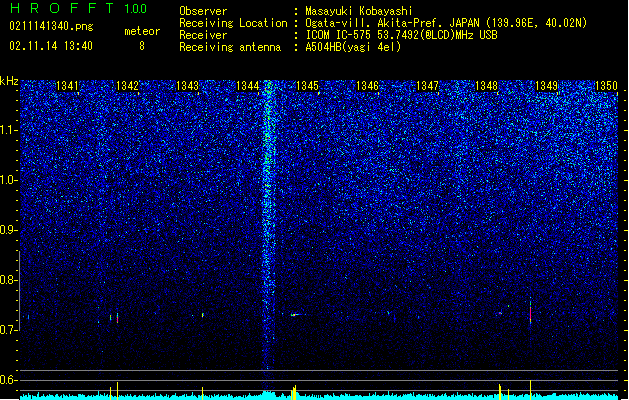Click the 0.8 frequency axis label
Viewport: 629px width, 400px height.
[8, 280]
